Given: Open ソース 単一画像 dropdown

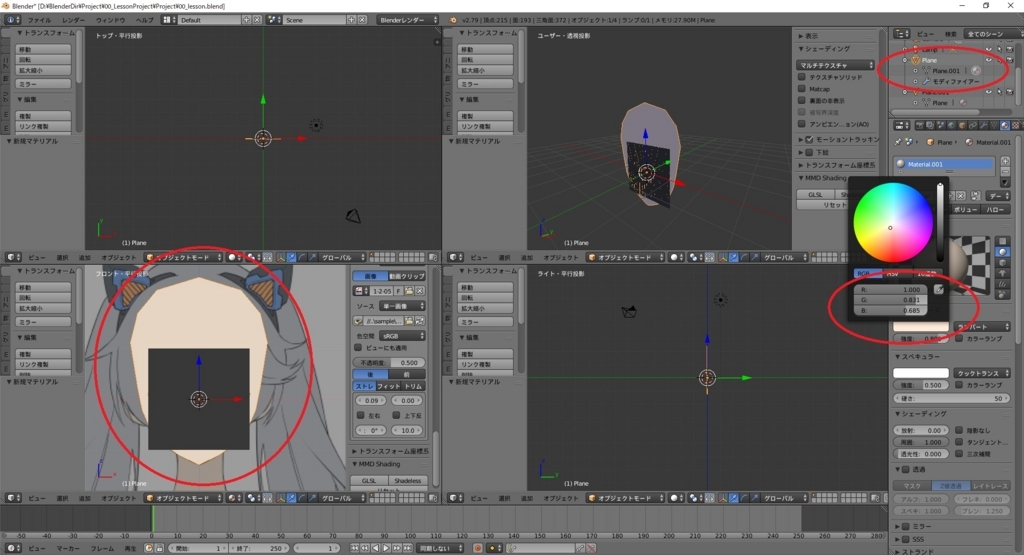Looking at the screenshot, I should (402, 306).
